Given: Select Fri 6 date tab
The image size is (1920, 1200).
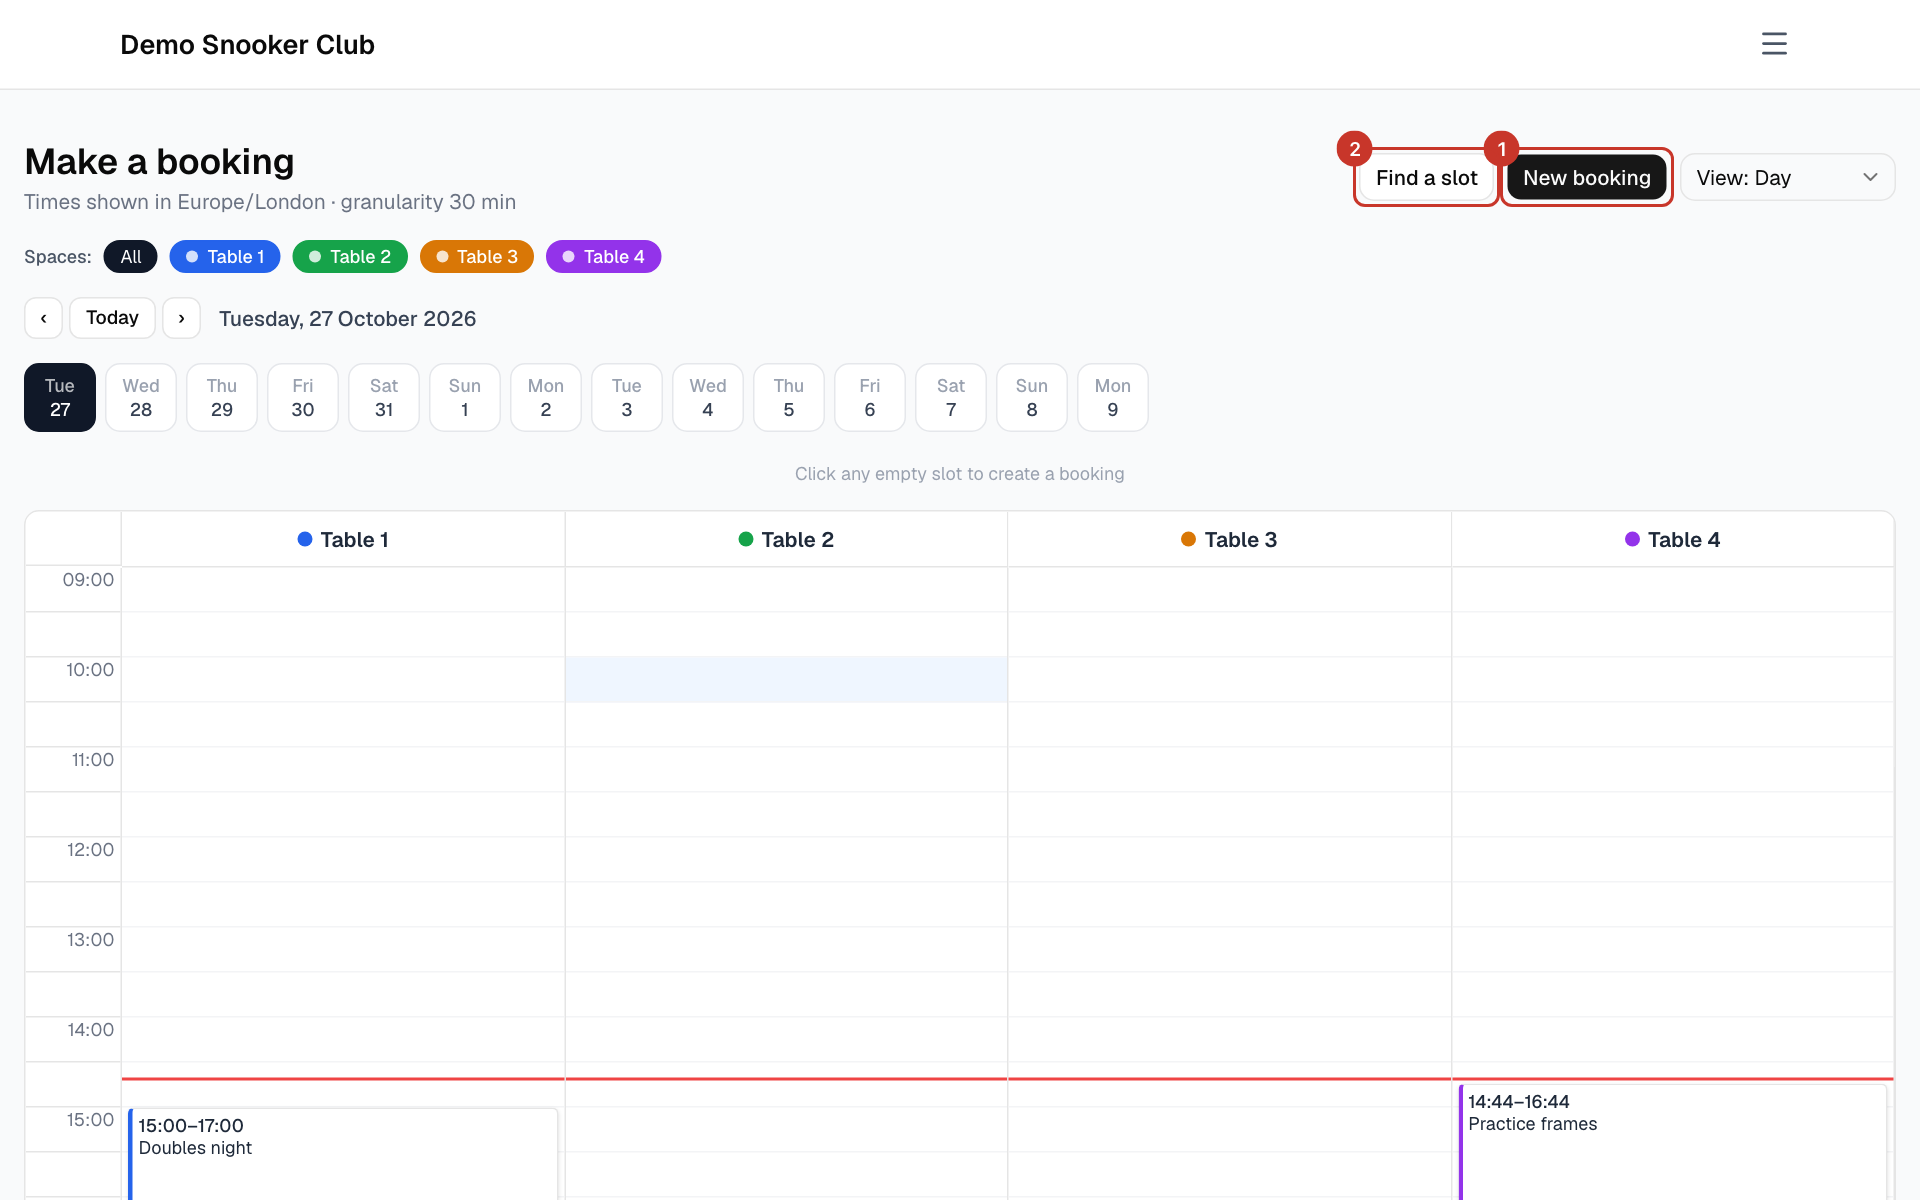Looking at the screenshot, I should coord(870,398).
